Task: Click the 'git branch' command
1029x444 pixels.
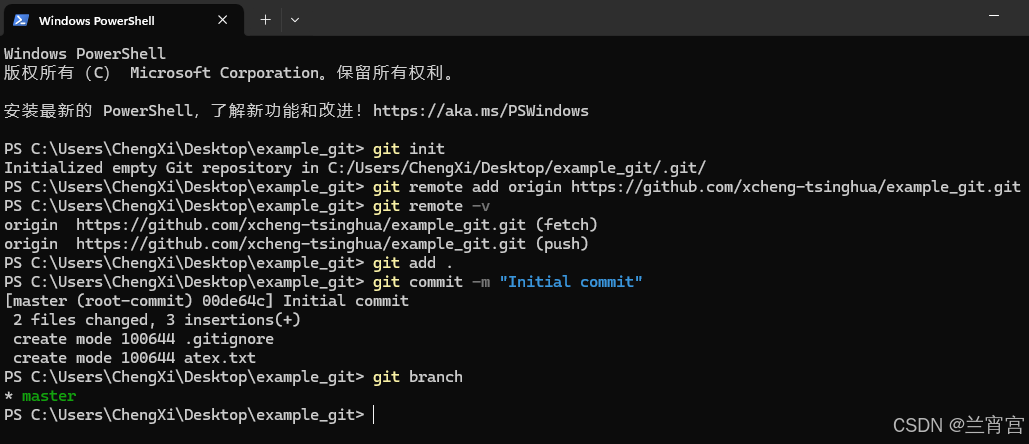Action: pos(417,377)
